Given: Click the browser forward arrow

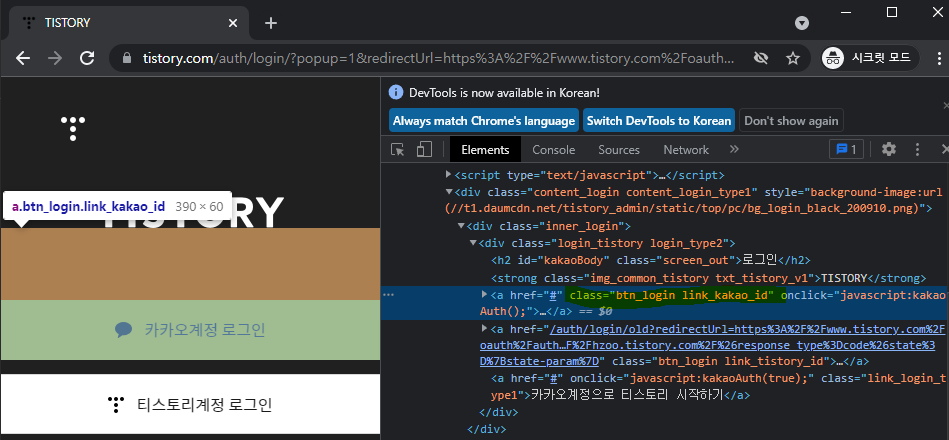Looking at the screenshot, I should click(x=55, y=58).
